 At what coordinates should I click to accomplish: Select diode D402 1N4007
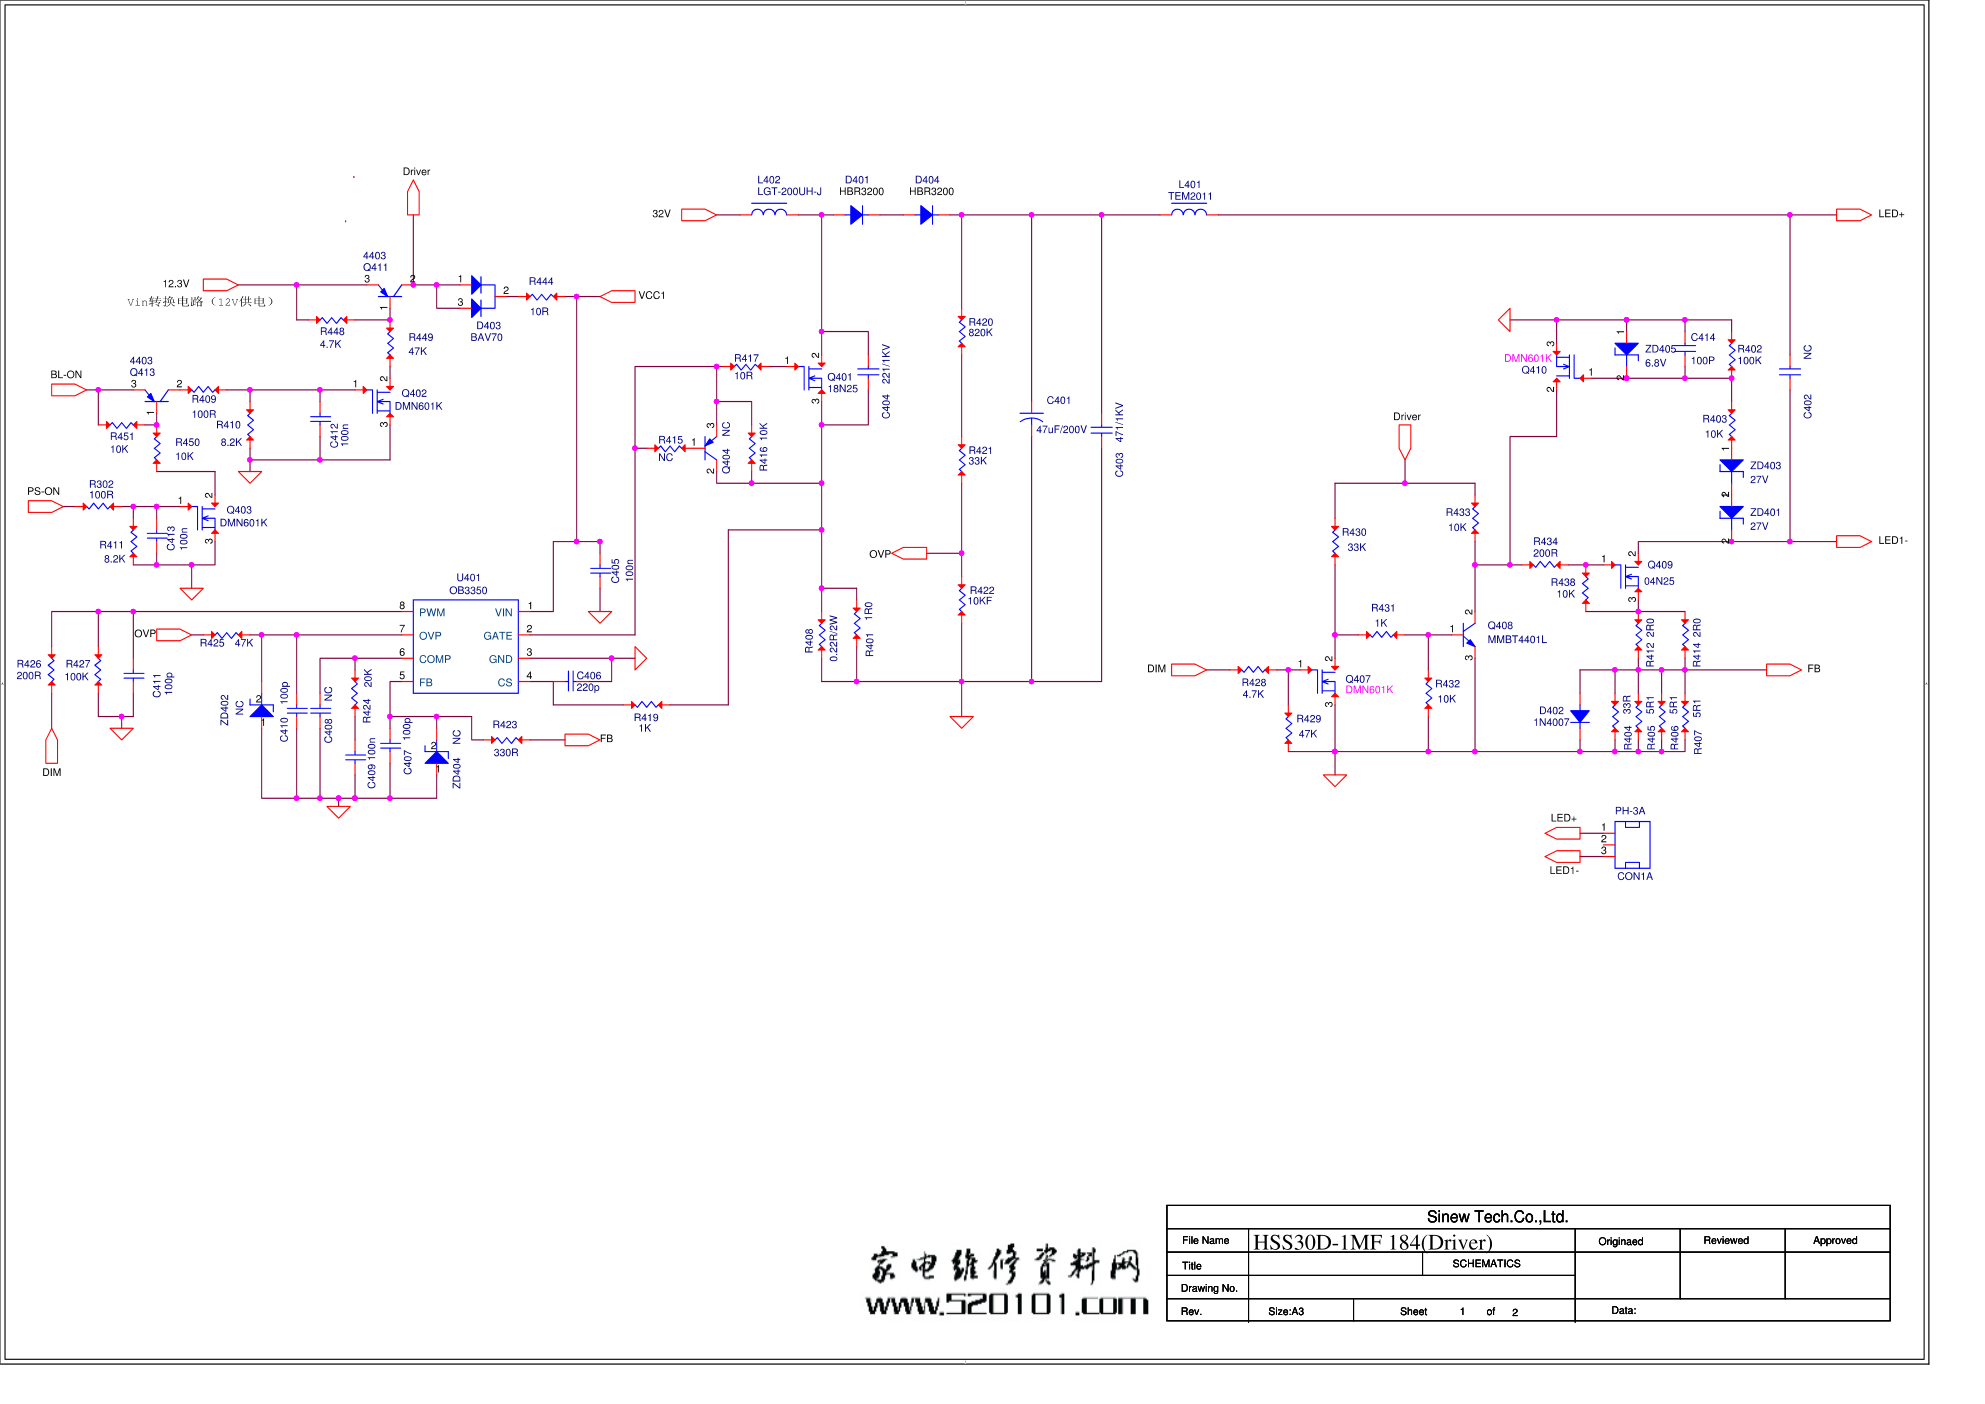(1580, 716)
